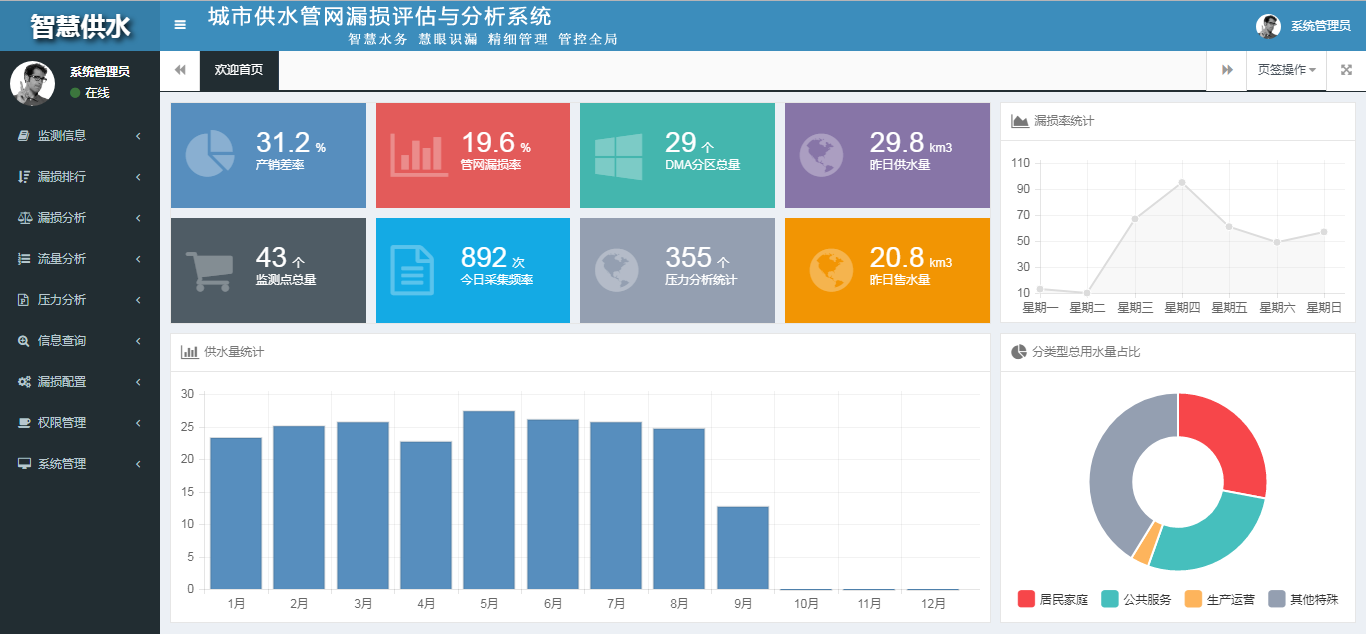Click the shopping cart icon on 监测点总量 card
This screenshot has width=1366, height=634.
tap(210, 271)
